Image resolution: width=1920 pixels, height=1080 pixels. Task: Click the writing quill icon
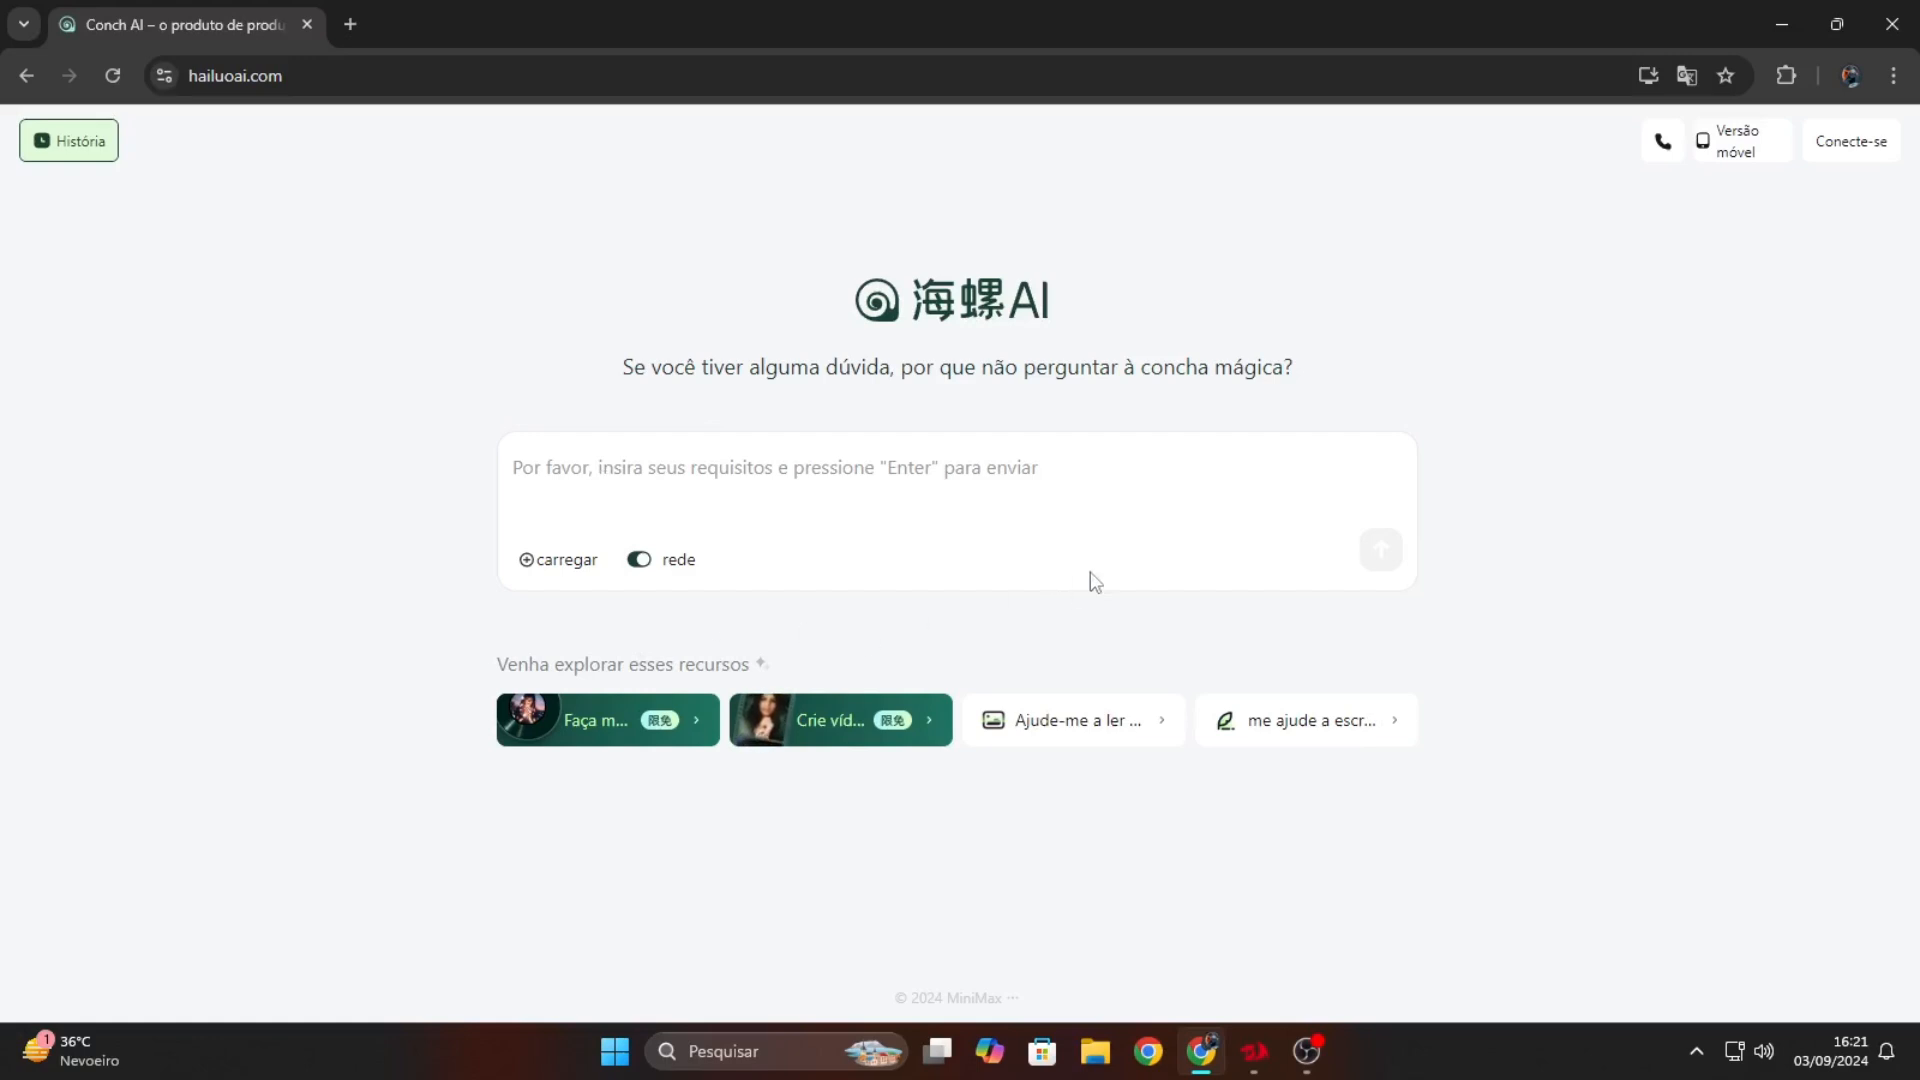pos(1225,720)
